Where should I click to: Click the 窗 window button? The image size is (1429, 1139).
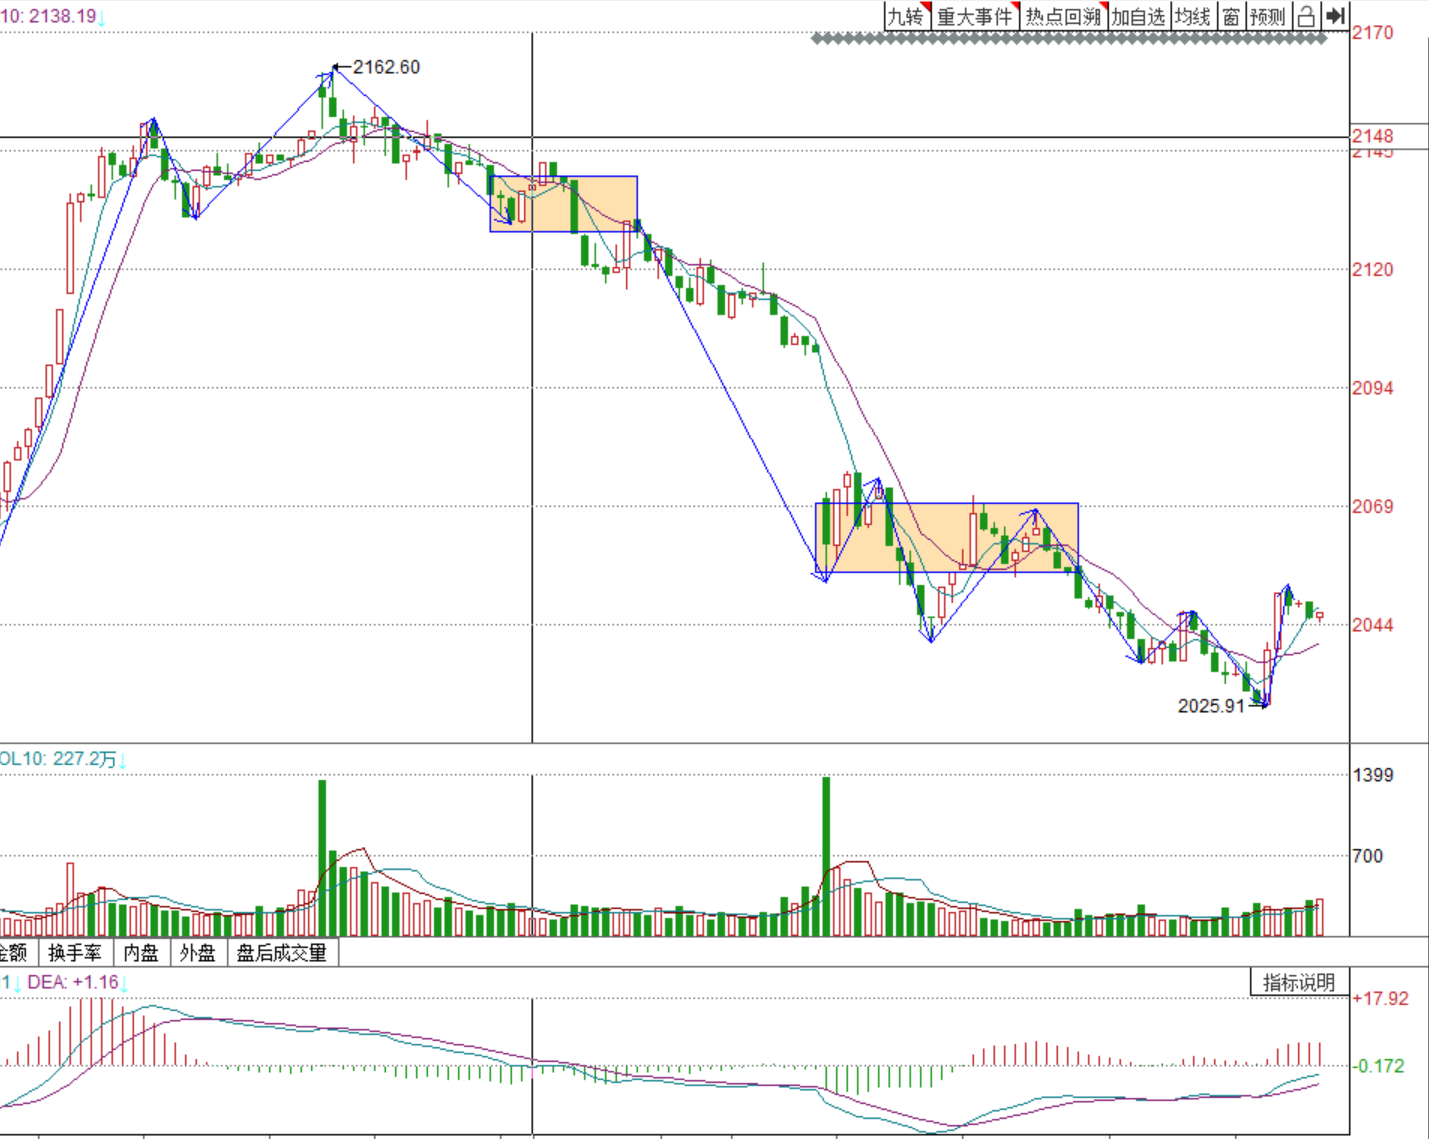pos(1231,16)
